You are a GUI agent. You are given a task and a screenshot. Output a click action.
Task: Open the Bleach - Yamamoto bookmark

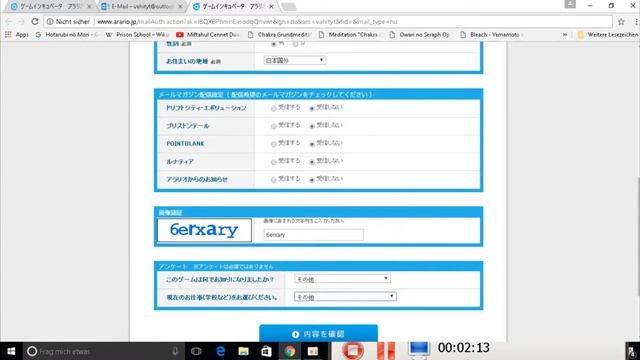click(491, 35)
